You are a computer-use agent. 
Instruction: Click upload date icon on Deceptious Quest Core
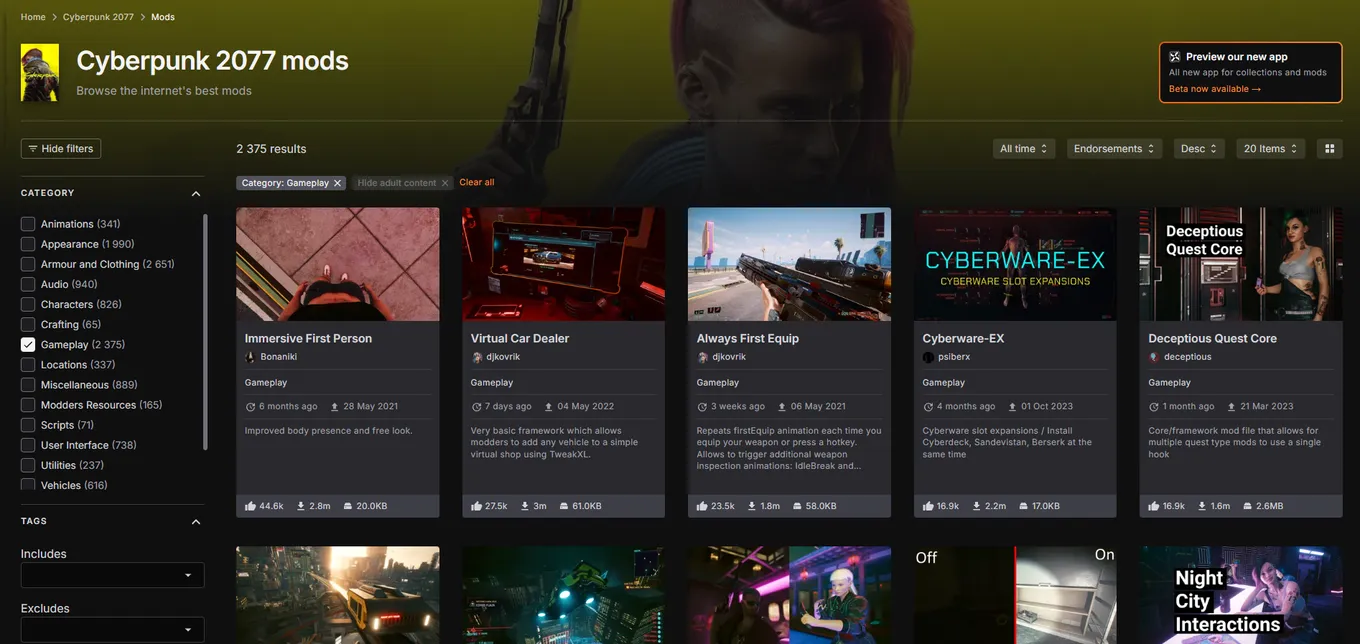tap(1231, 407)
